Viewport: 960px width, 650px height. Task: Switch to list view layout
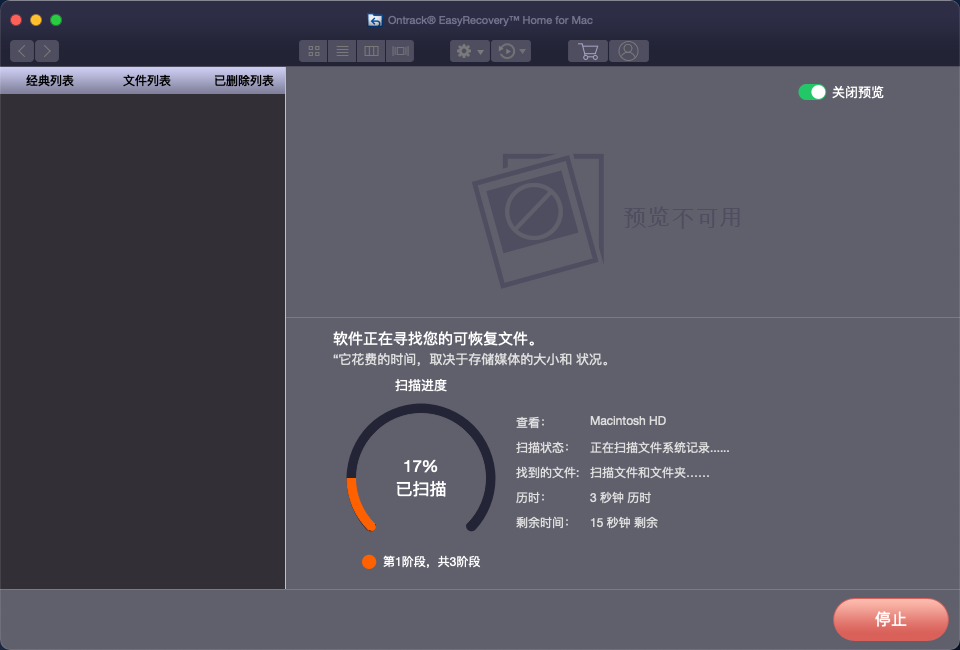tap(342, 51)
